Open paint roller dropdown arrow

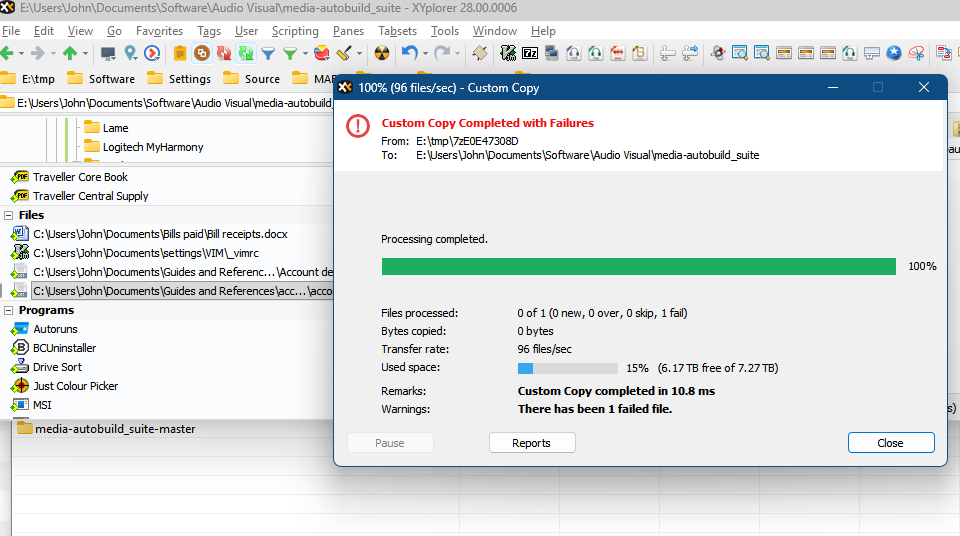click(x=359, y=54)
